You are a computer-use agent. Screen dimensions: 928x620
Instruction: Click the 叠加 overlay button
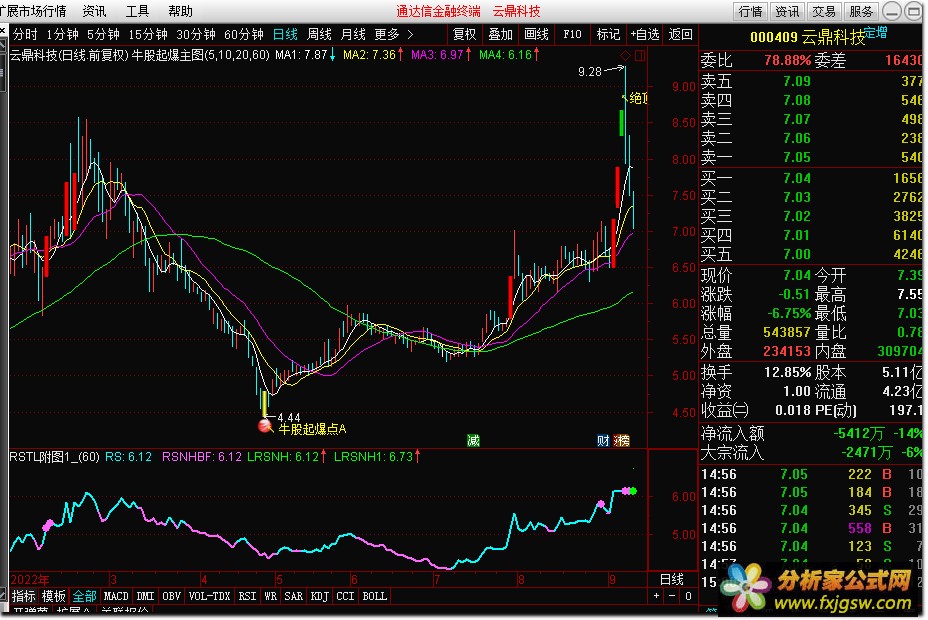pyautogui.click(x=500, y=34)
